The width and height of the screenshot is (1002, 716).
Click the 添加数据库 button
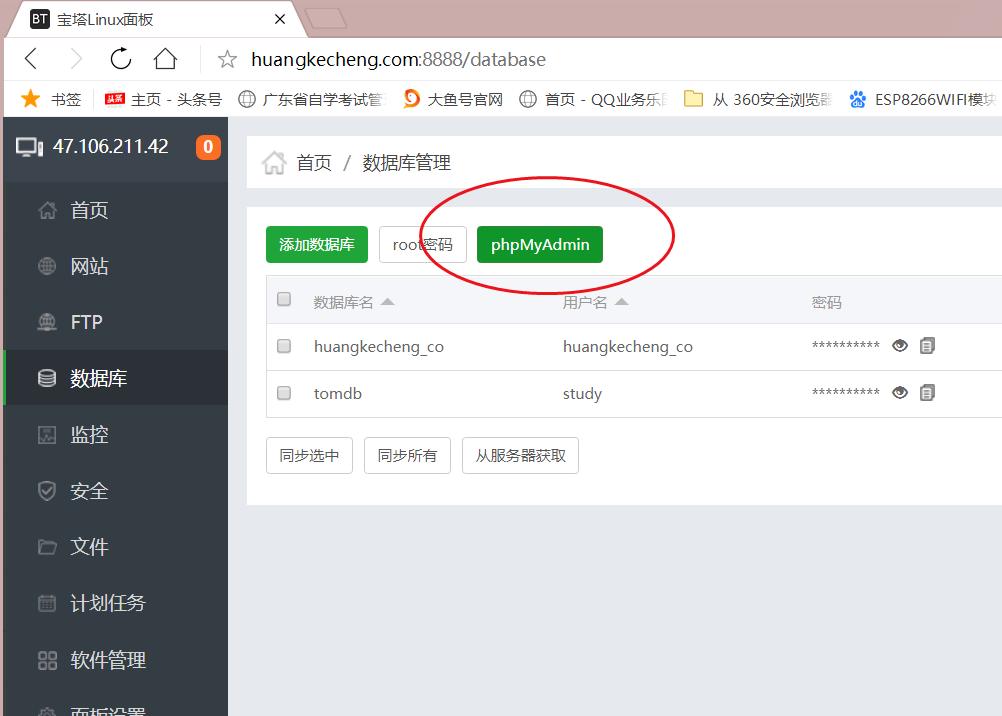point(316,244)
